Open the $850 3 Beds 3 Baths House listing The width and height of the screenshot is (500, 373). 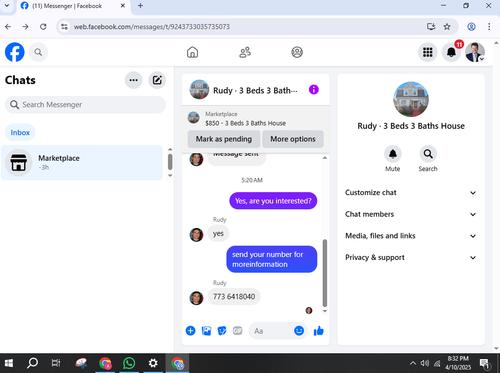(245, 123)
